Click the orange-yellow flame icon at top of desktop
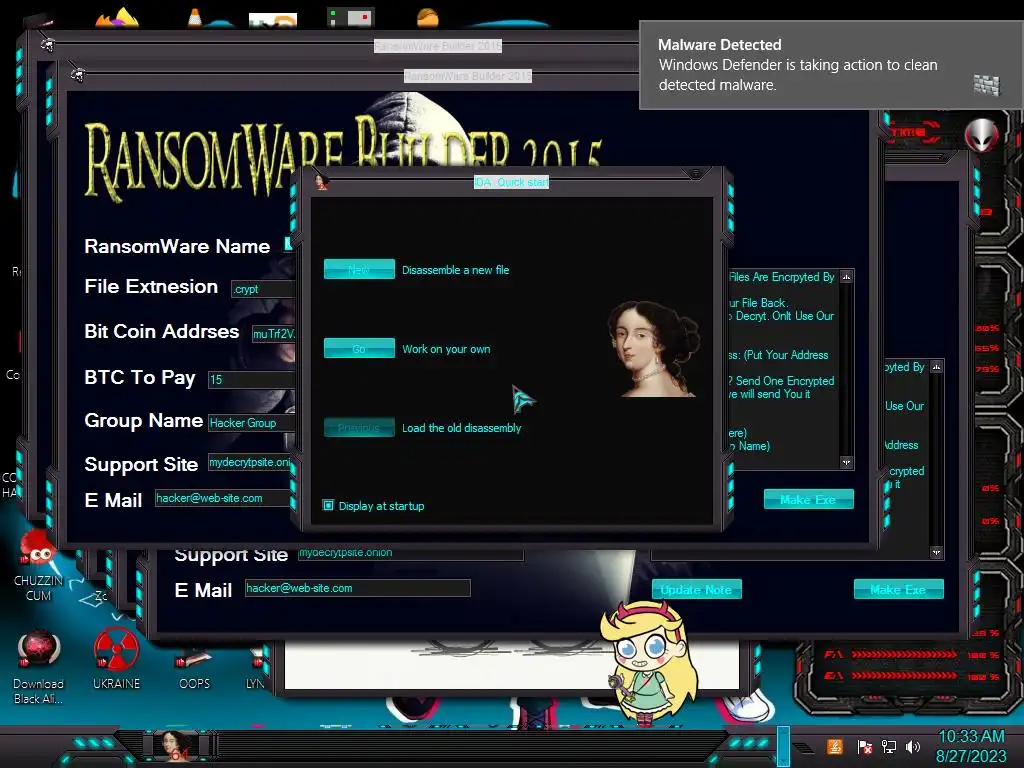Image resolution: width=1024 pixels, height=768 pixels. [118, 17]
